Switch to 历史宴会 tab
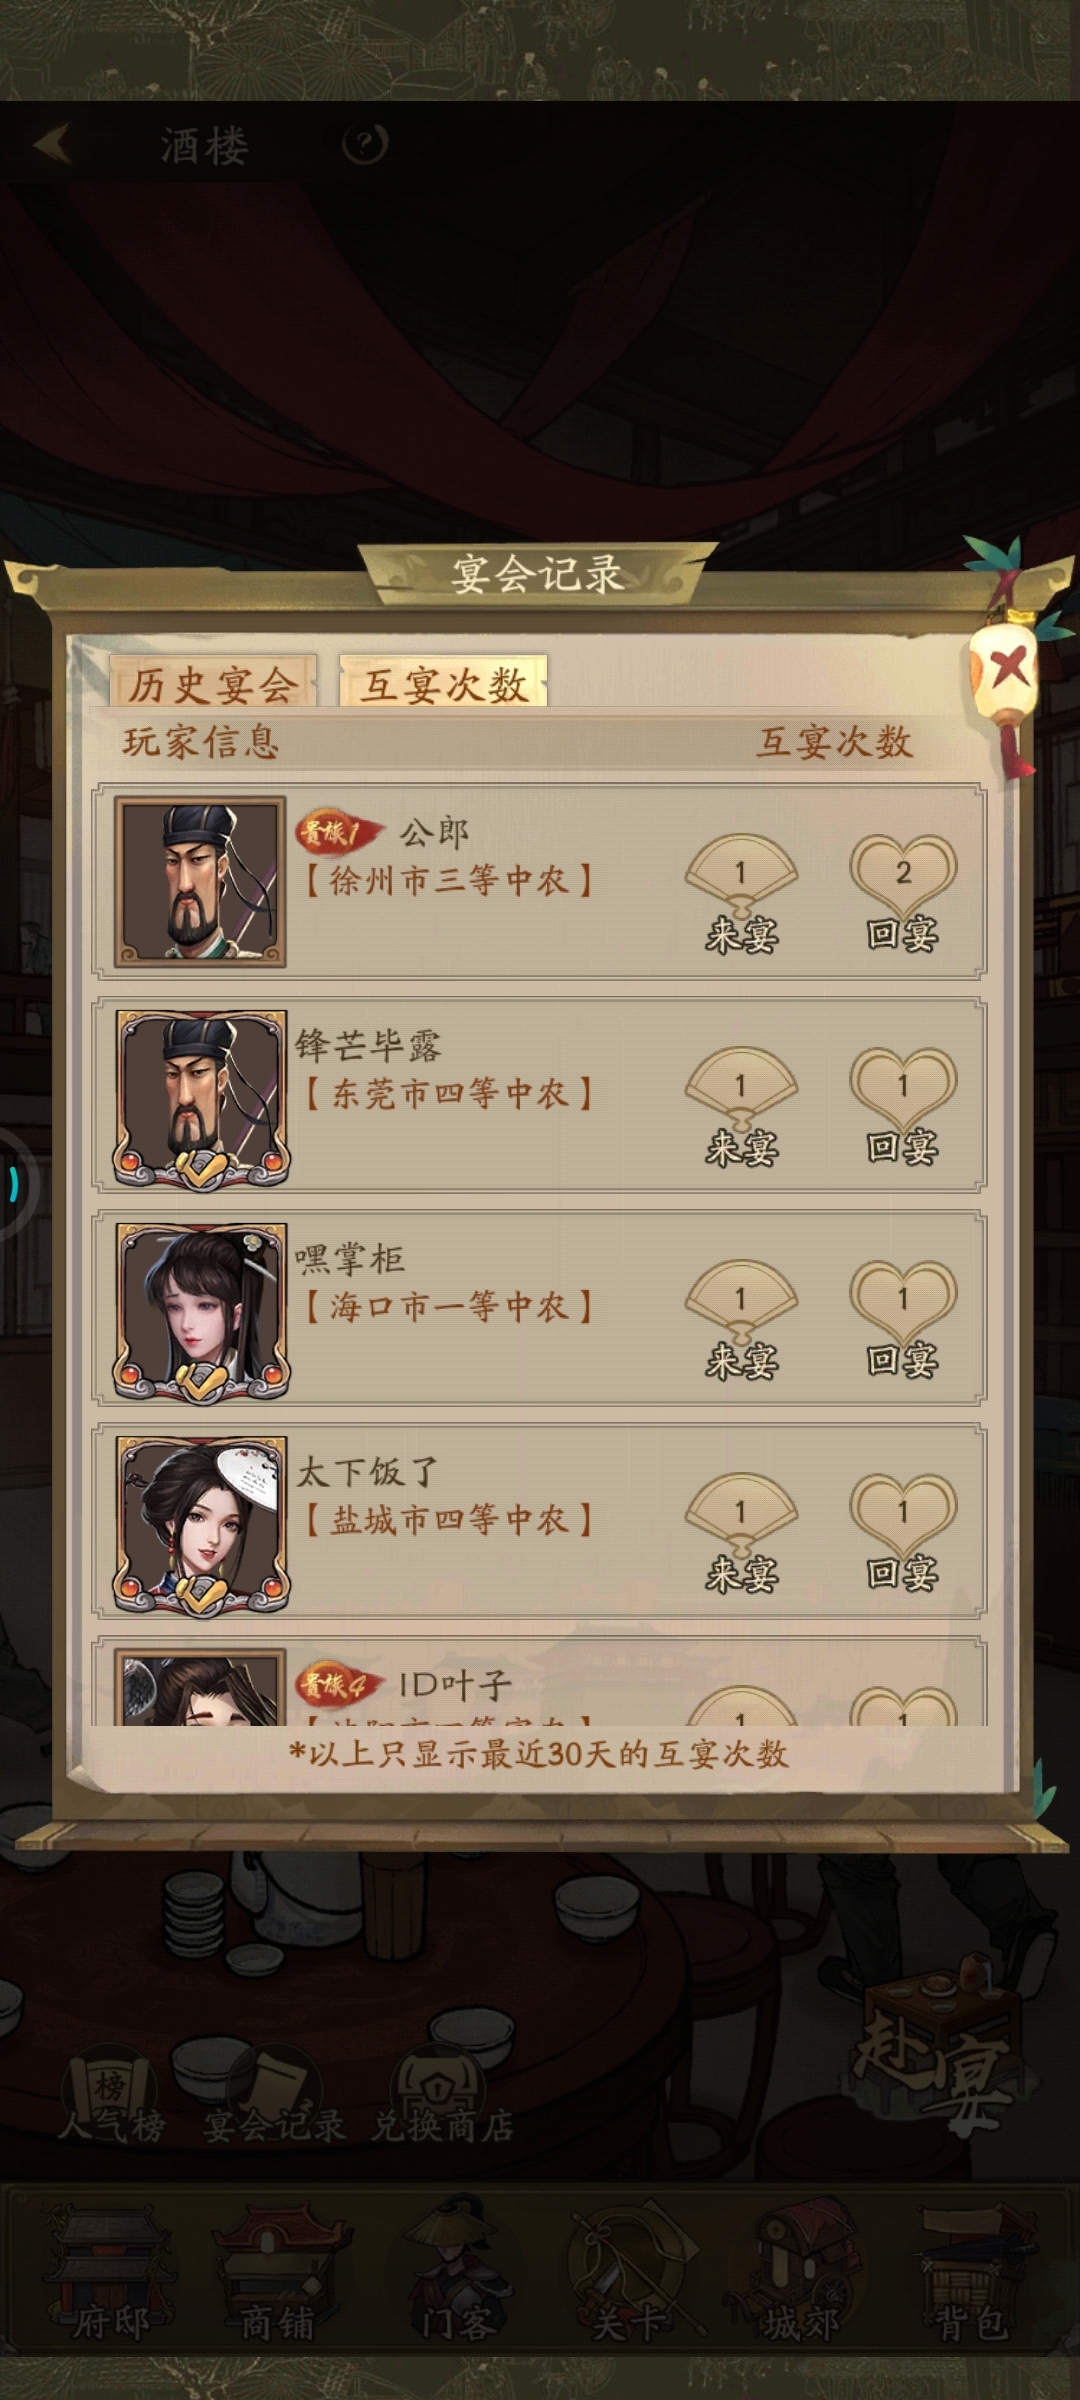 click(x=212, y=683)
